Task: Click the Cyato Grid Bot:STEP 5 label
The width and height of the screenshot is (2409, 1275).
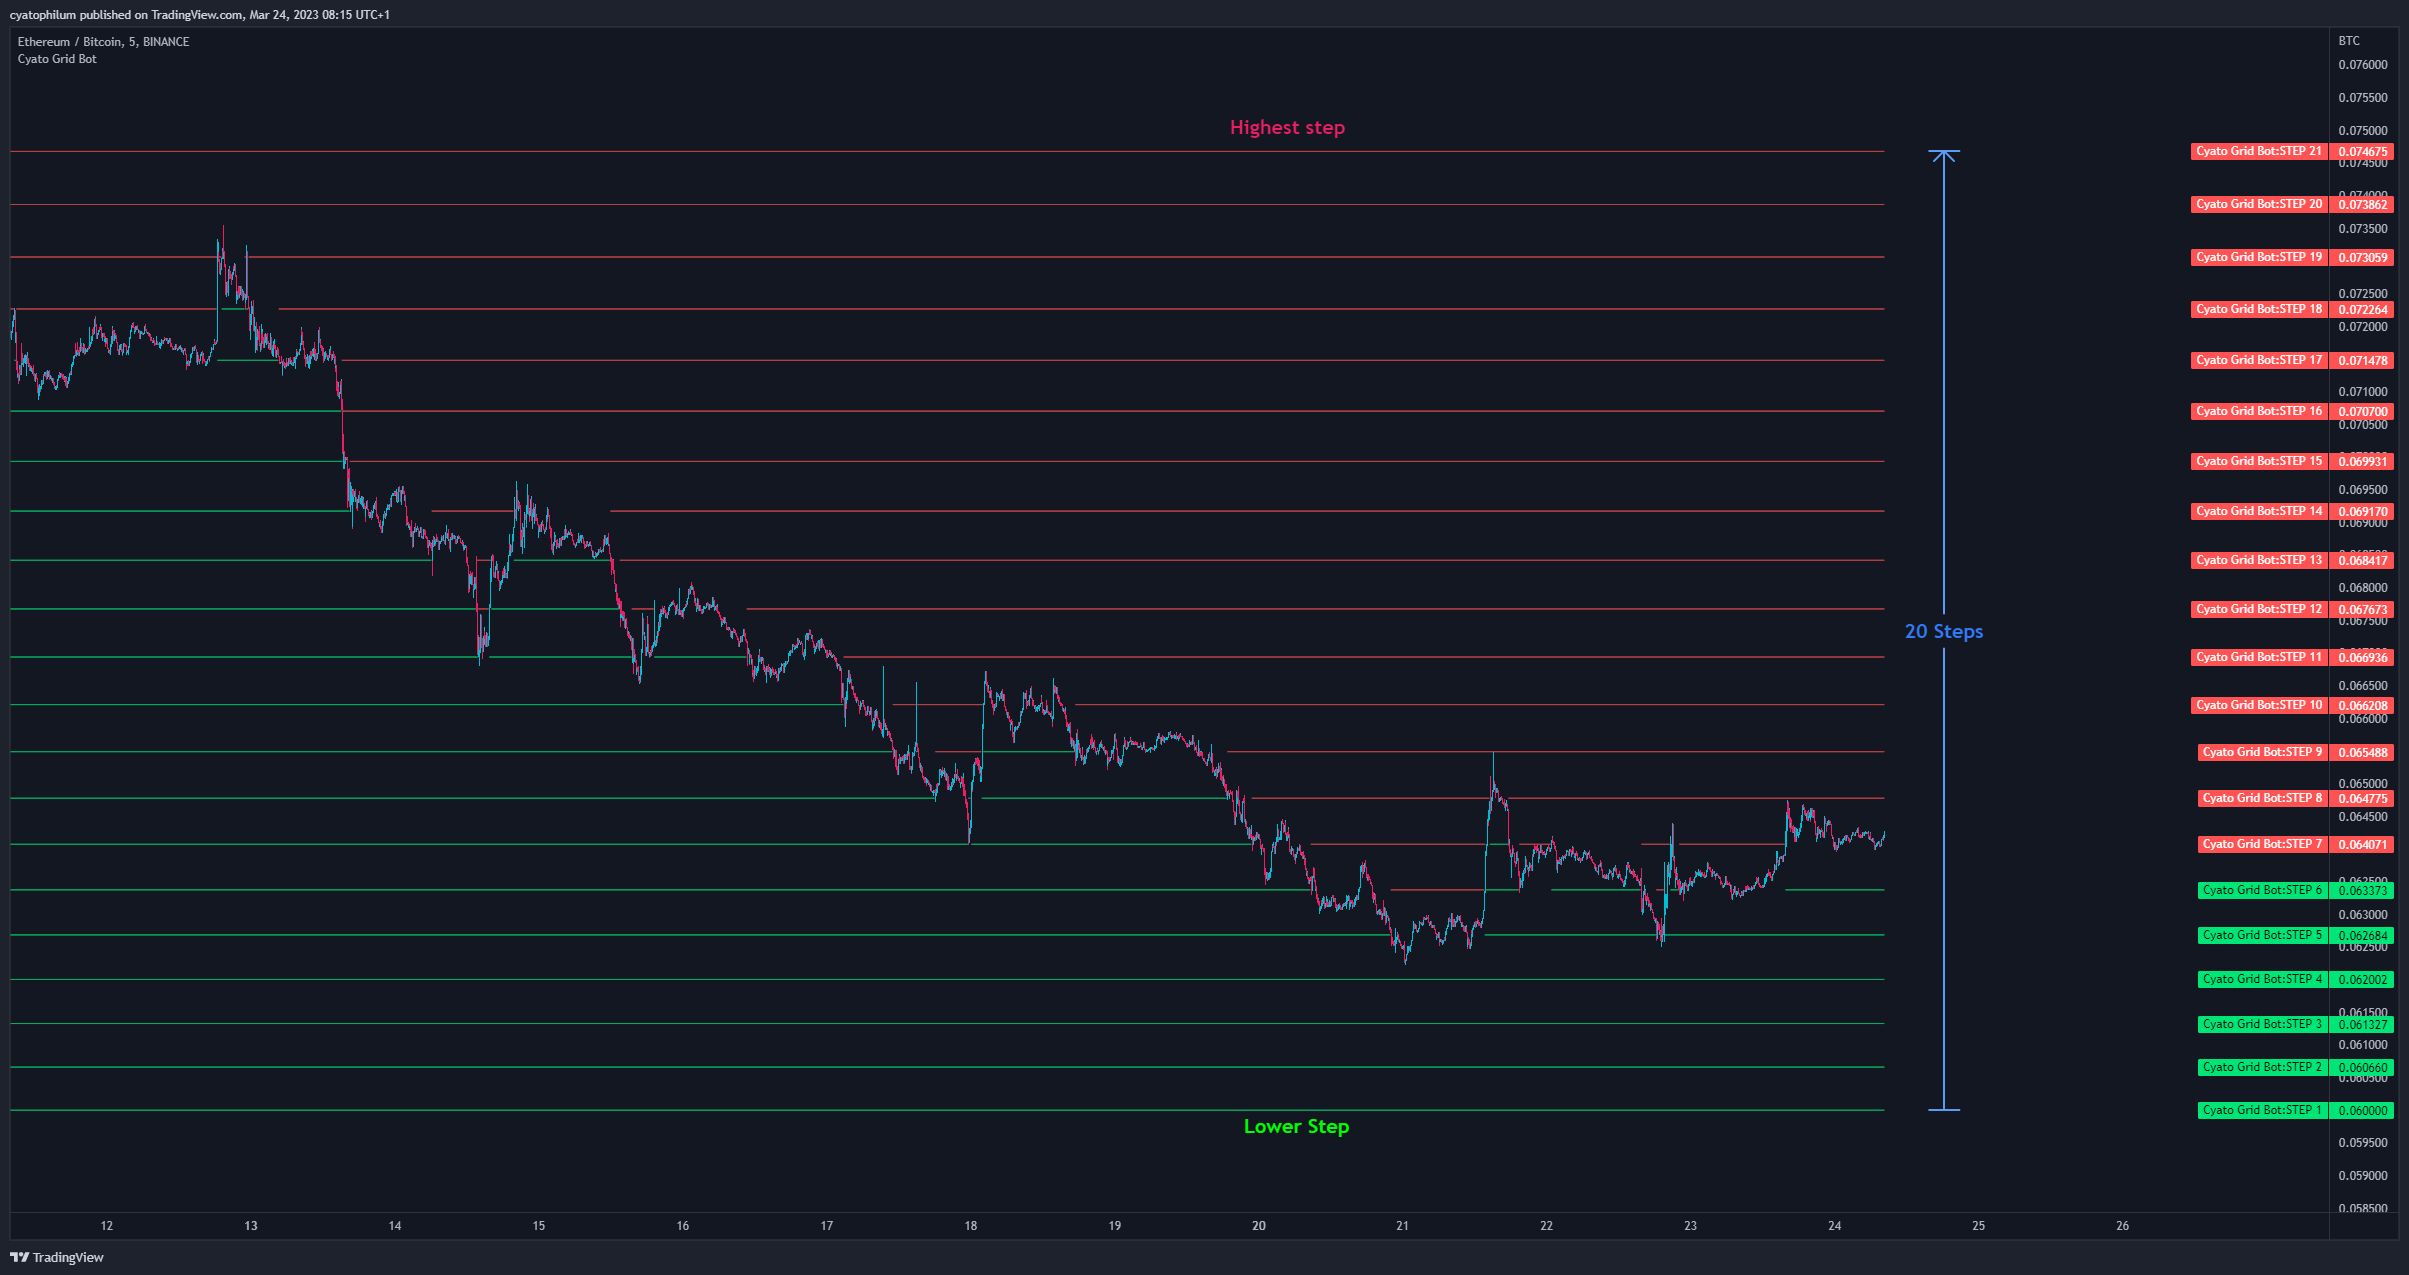Action: (x=2263, y=935)
